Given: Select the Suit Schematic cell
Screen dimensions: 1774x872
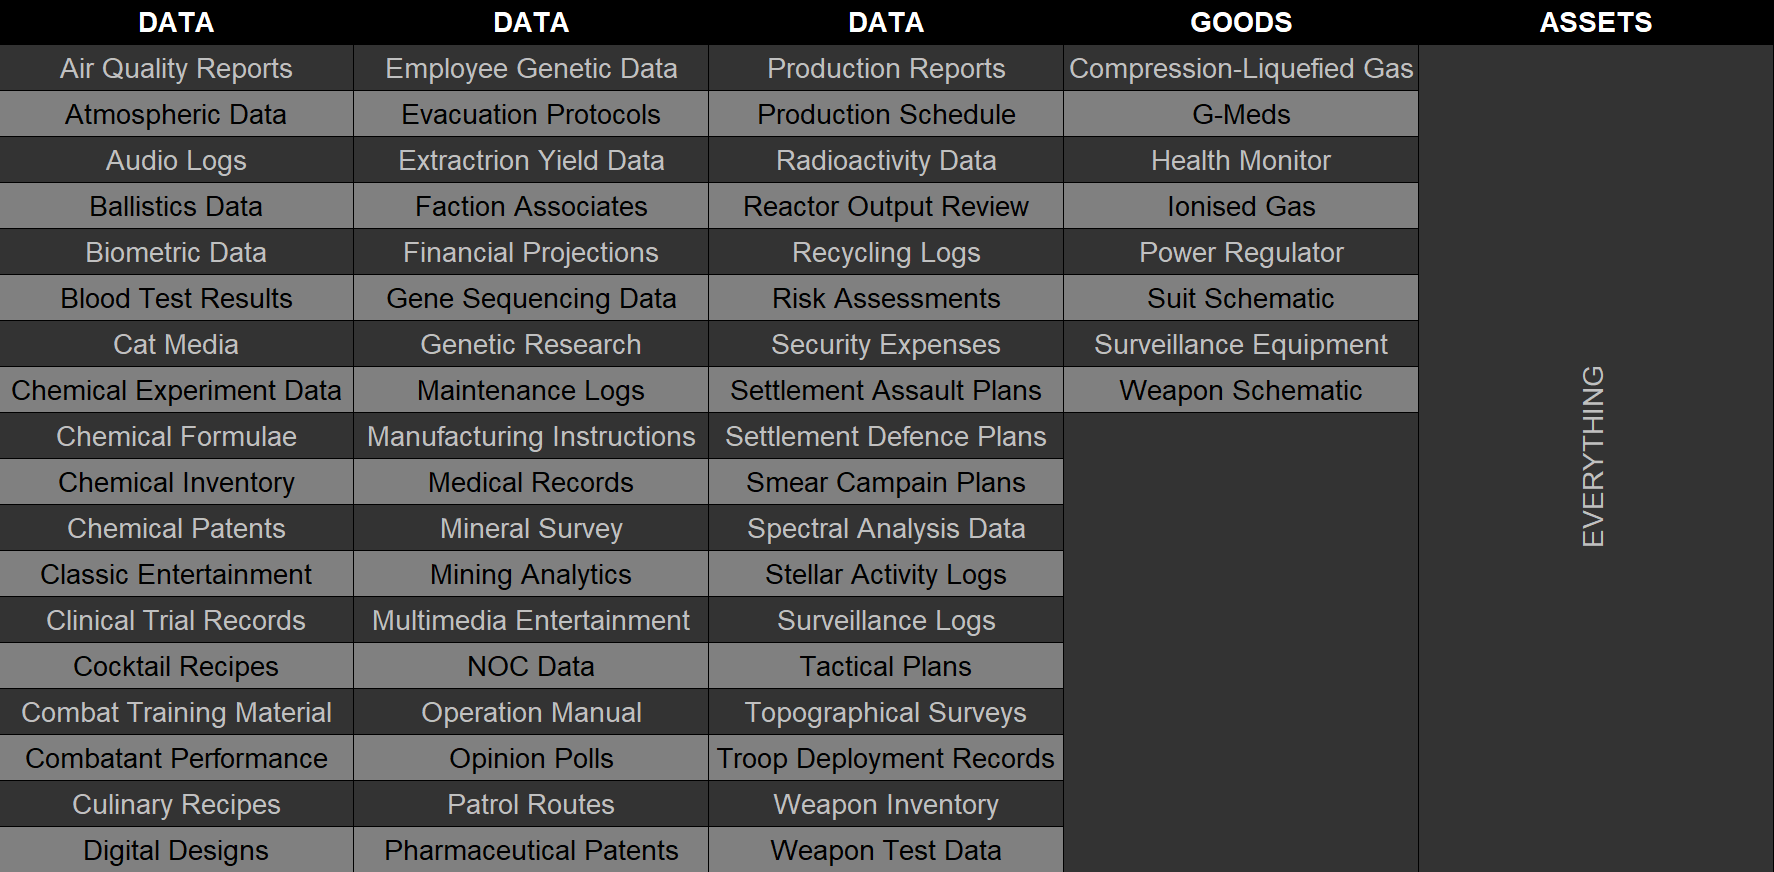Looking at the screenshot, I should coord(1241,298).
